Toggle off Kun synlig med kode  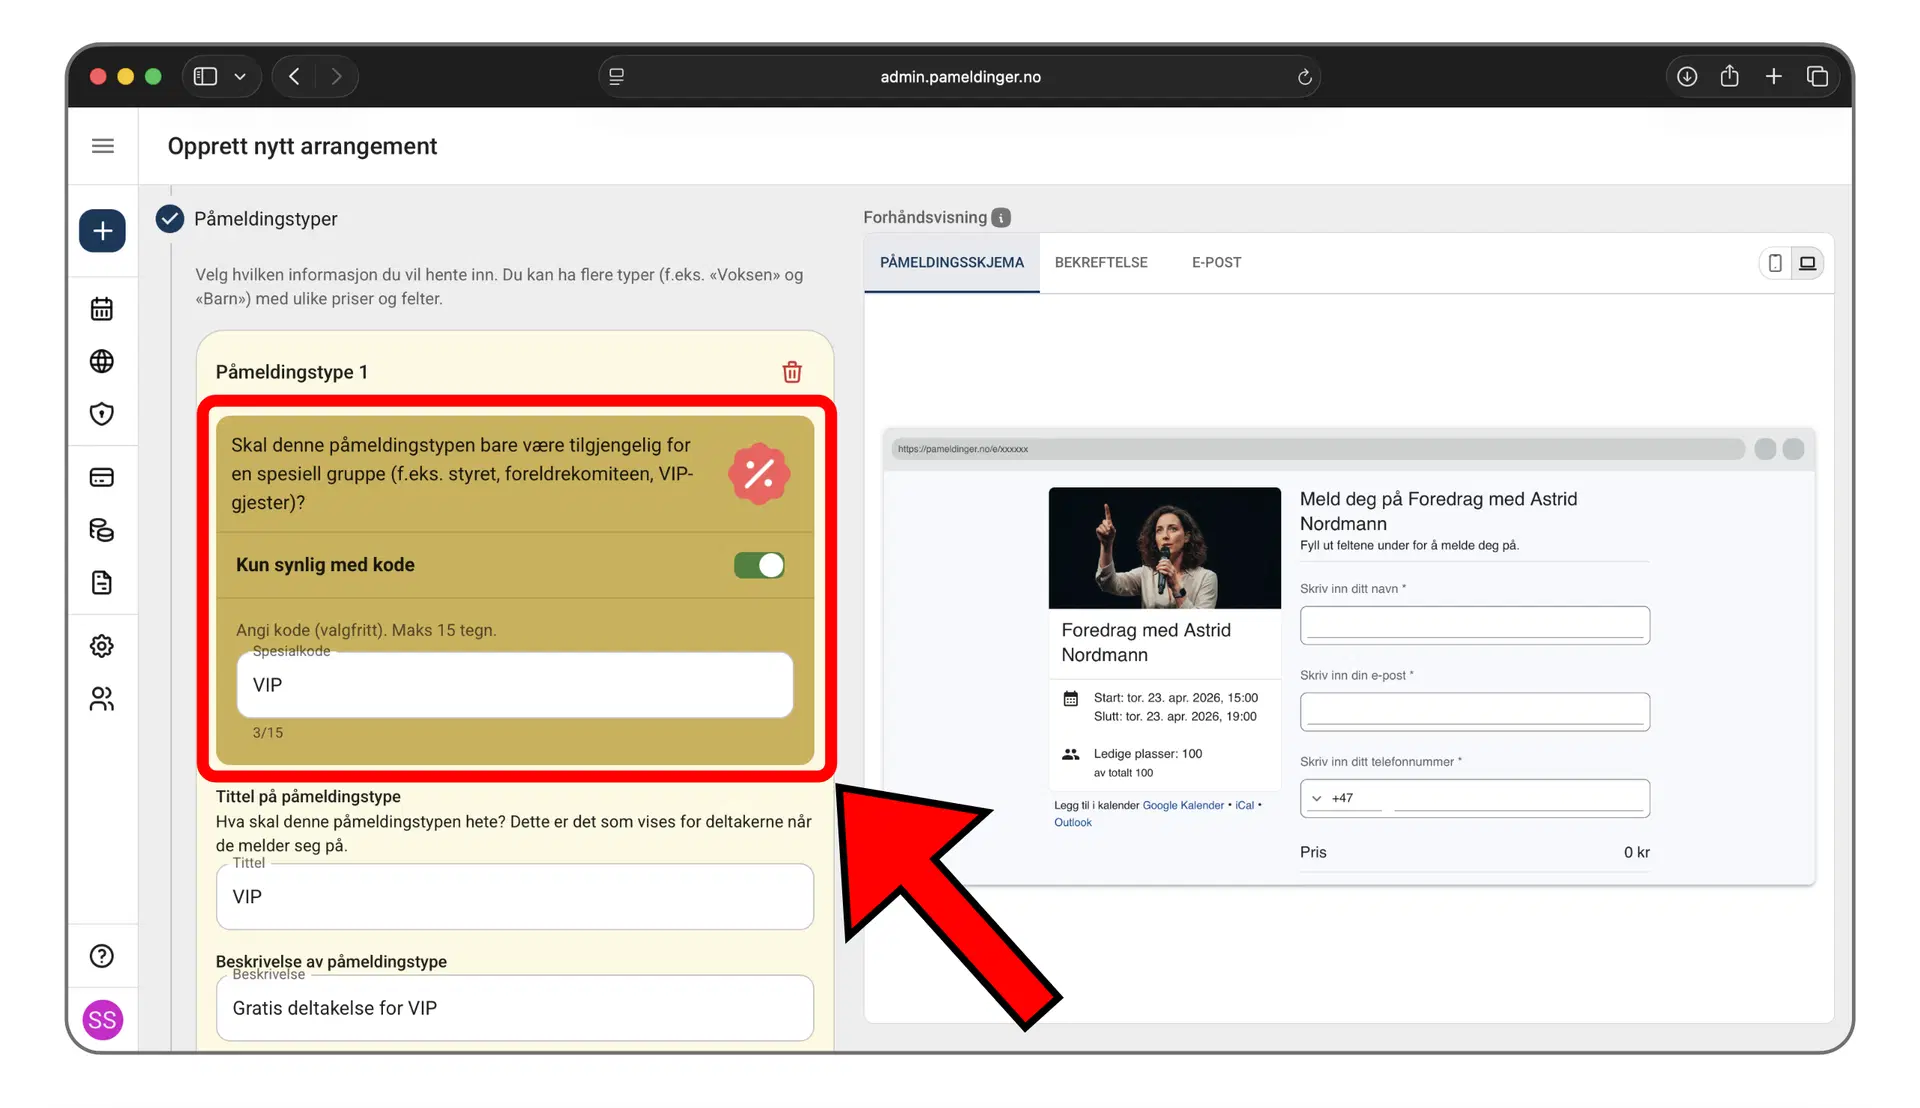759,565
